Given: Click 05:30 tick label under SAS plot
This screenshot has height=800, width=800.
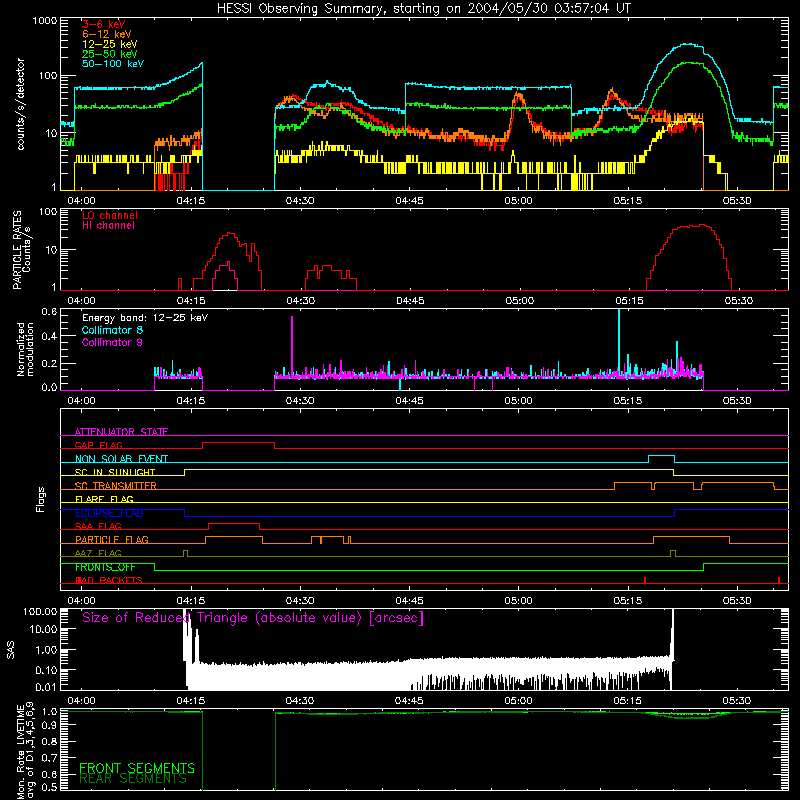Looking at the screenshot, I should 737,701.
